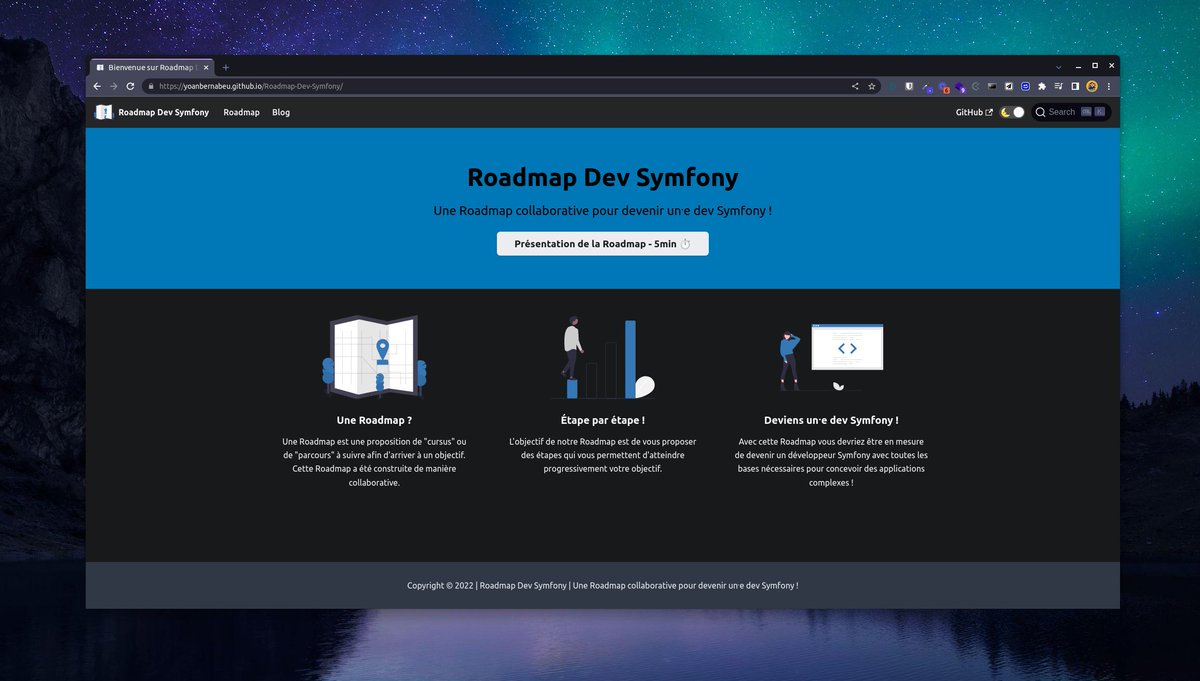
Task: Open the Blog section
Action: [x=280, y=112]
